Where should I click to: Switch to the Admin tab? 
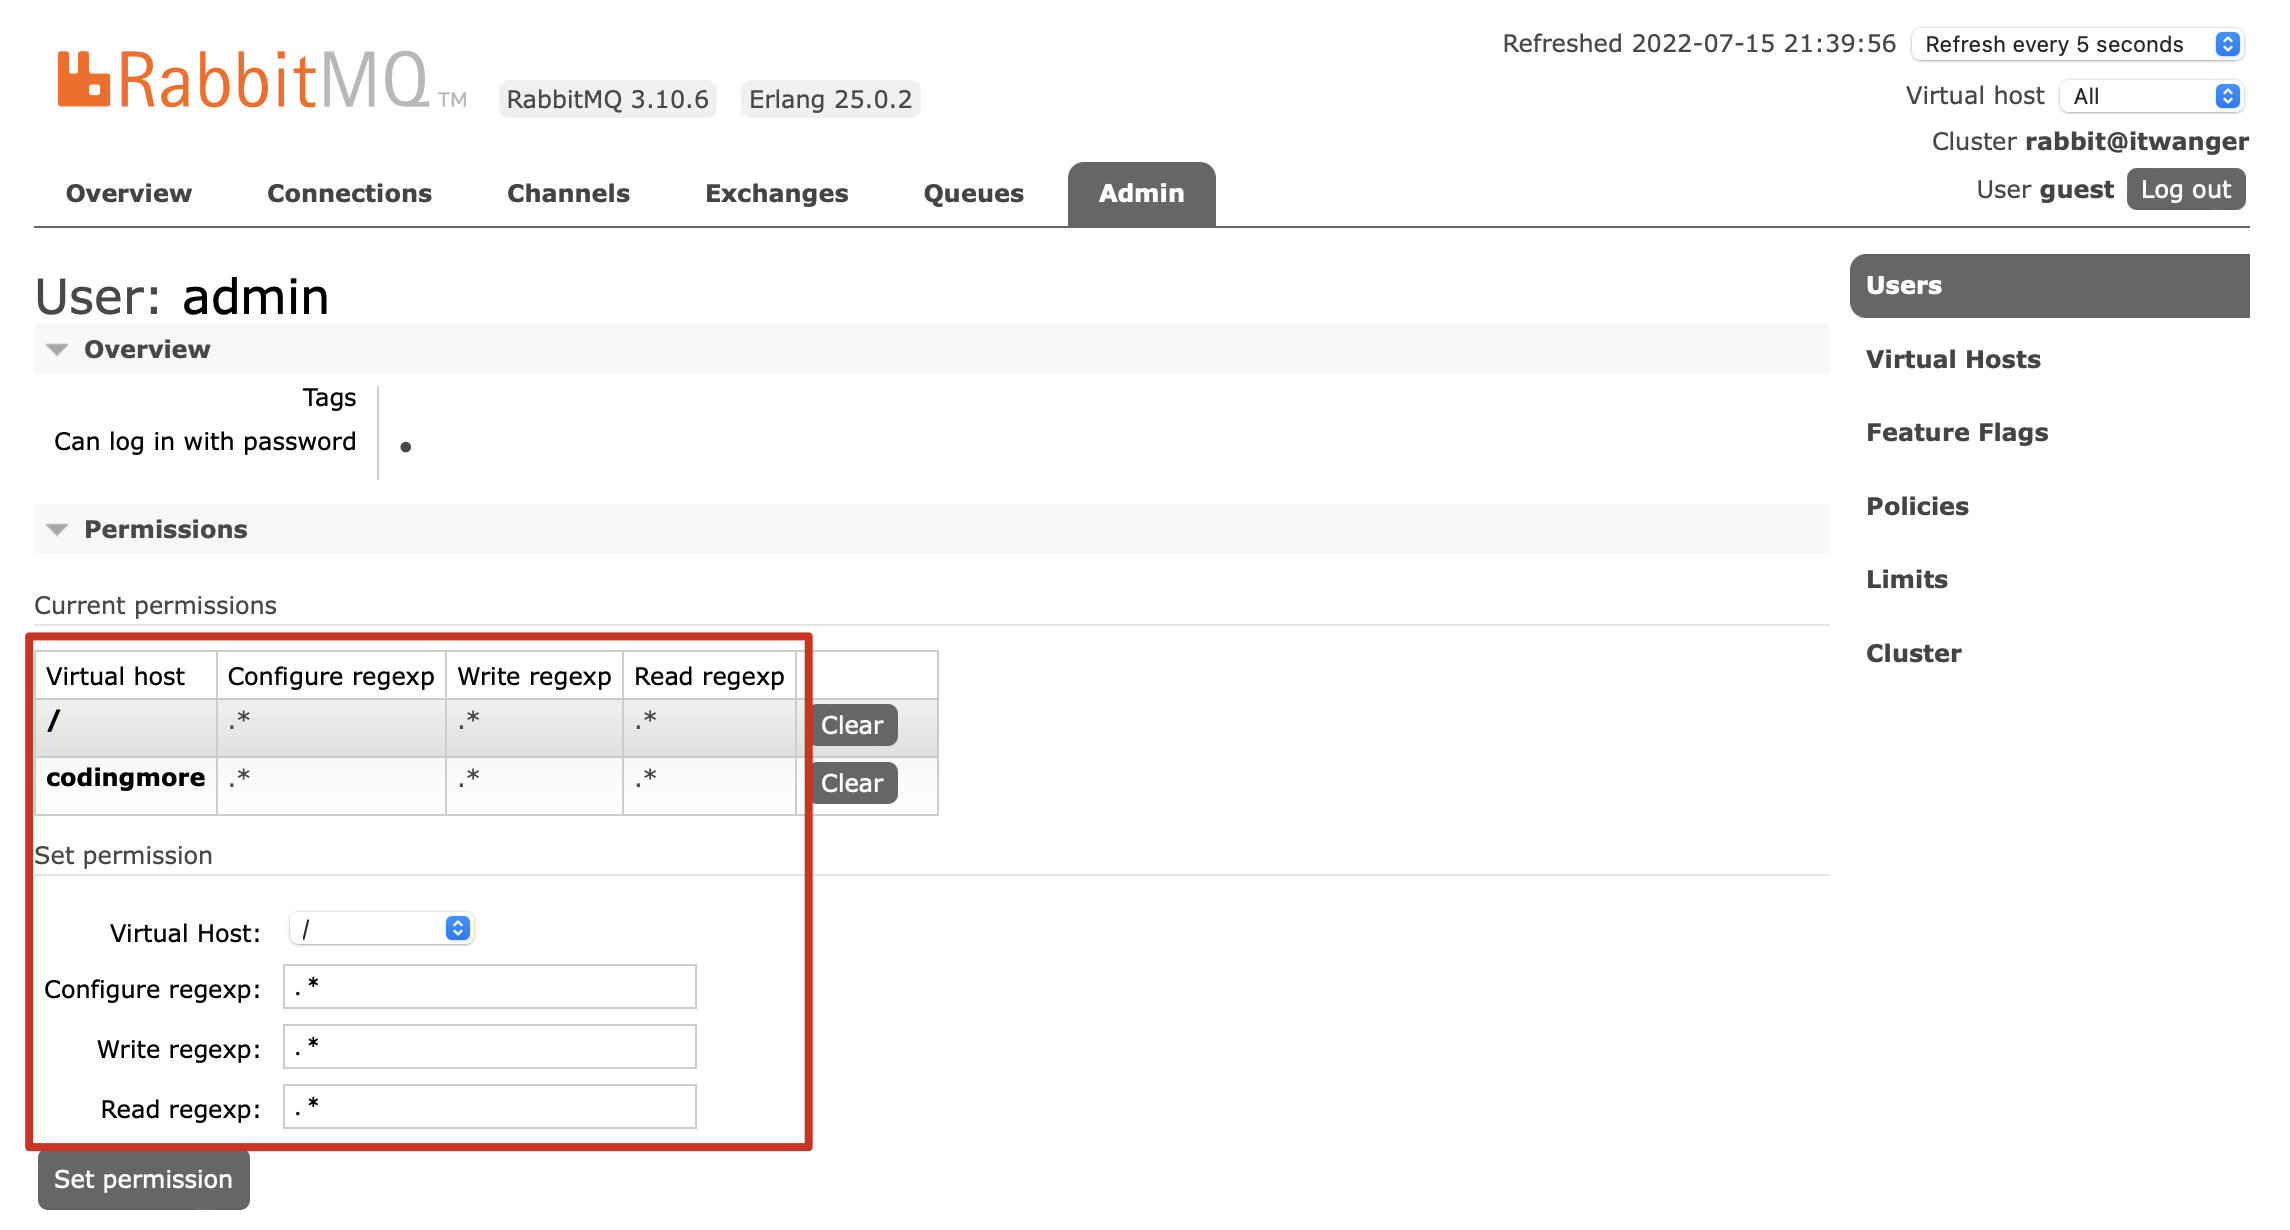[x=1141, y=193]
